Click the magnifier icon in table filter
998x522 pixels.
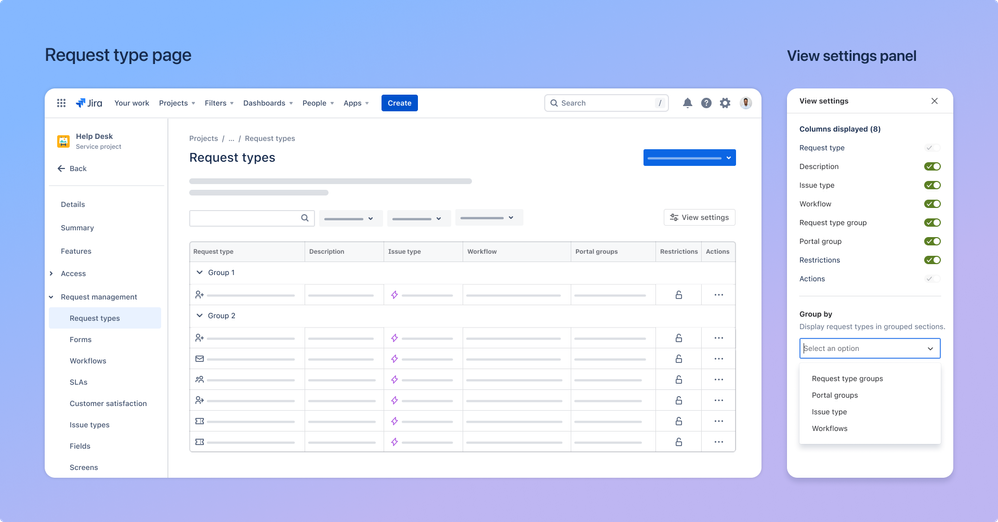point(305,218)
